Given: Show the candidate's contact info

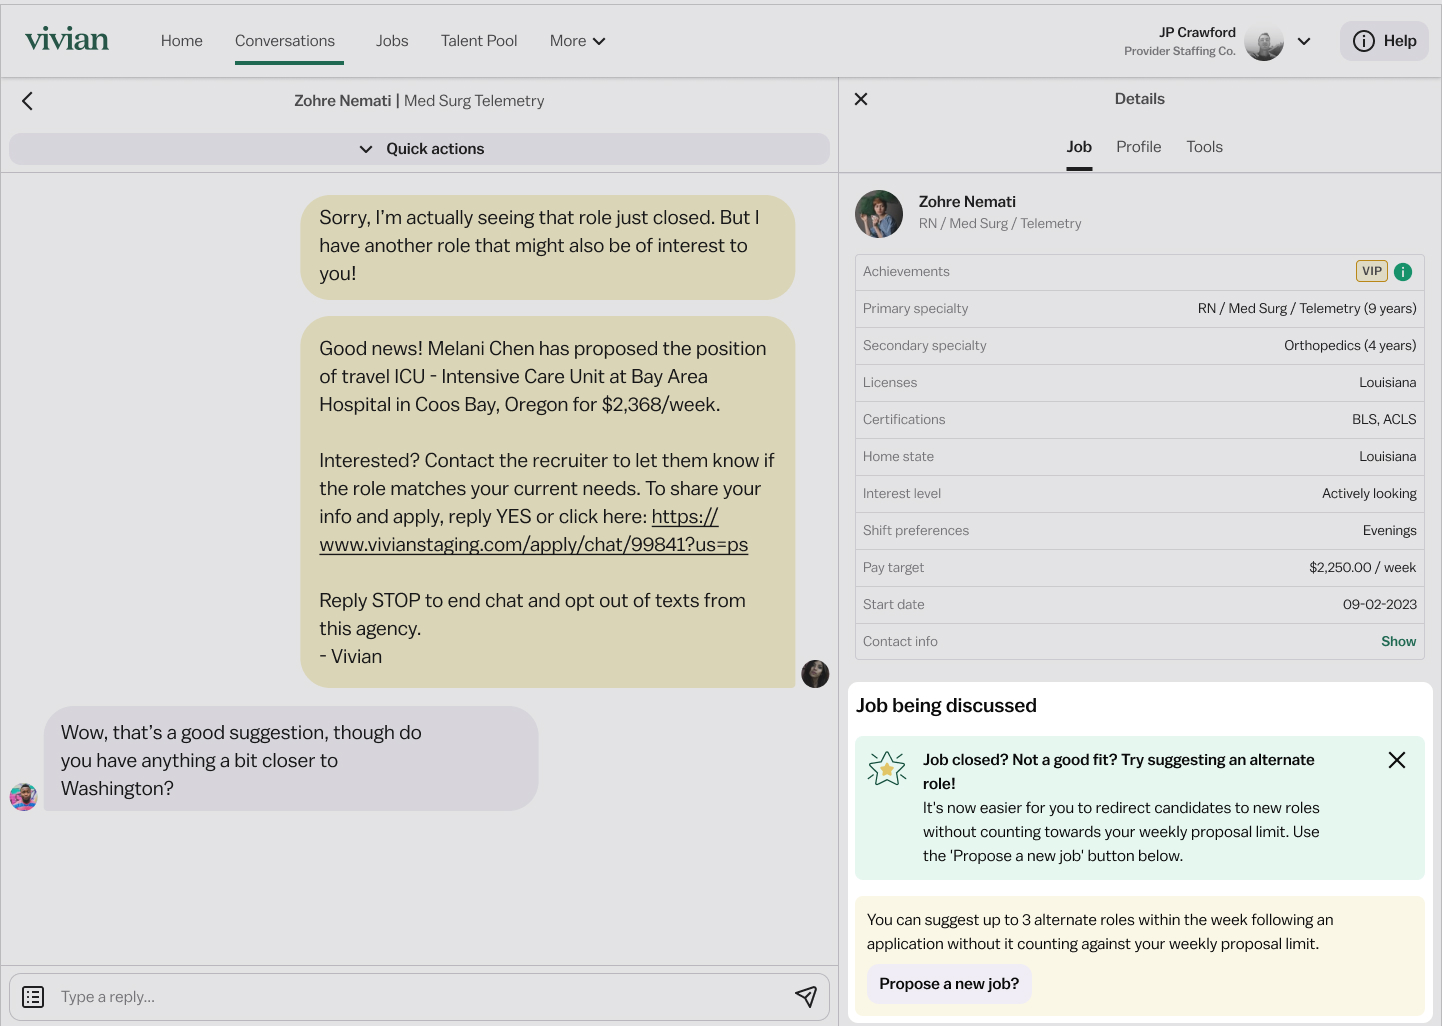Looking at the screenshot, I should [1398, 642].
